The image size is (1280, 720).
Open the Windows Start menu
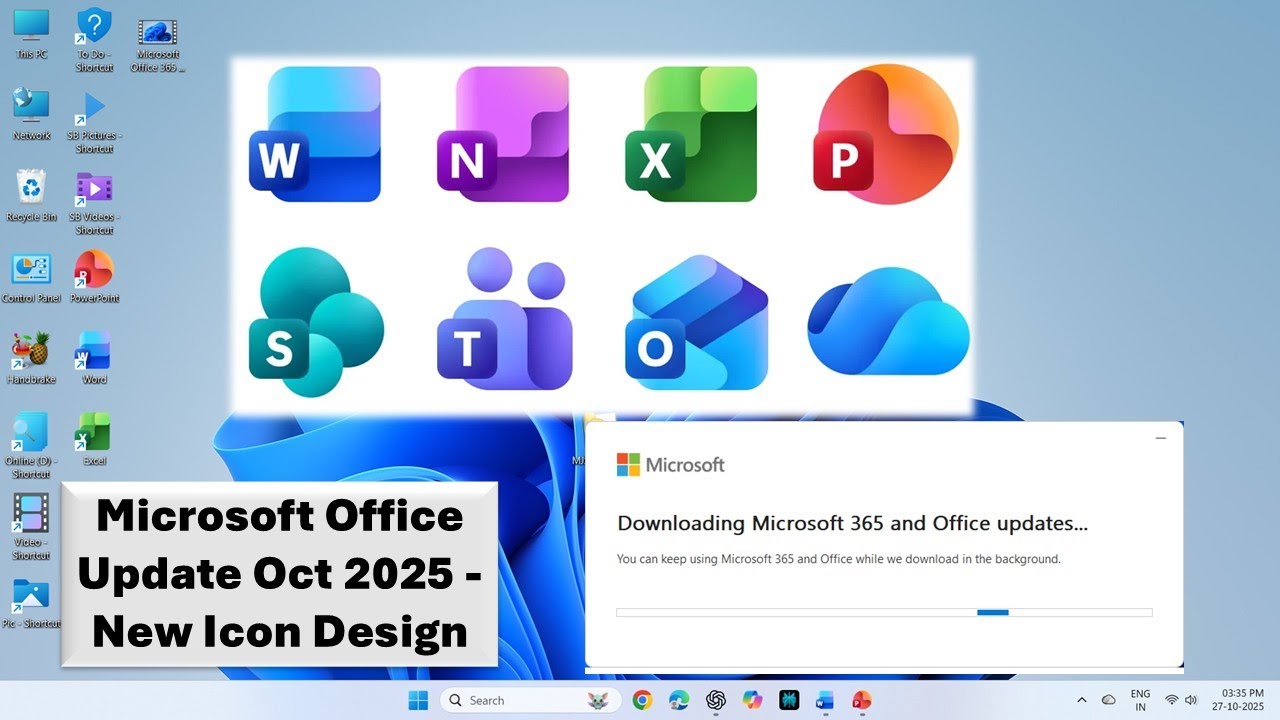point(418,700)
